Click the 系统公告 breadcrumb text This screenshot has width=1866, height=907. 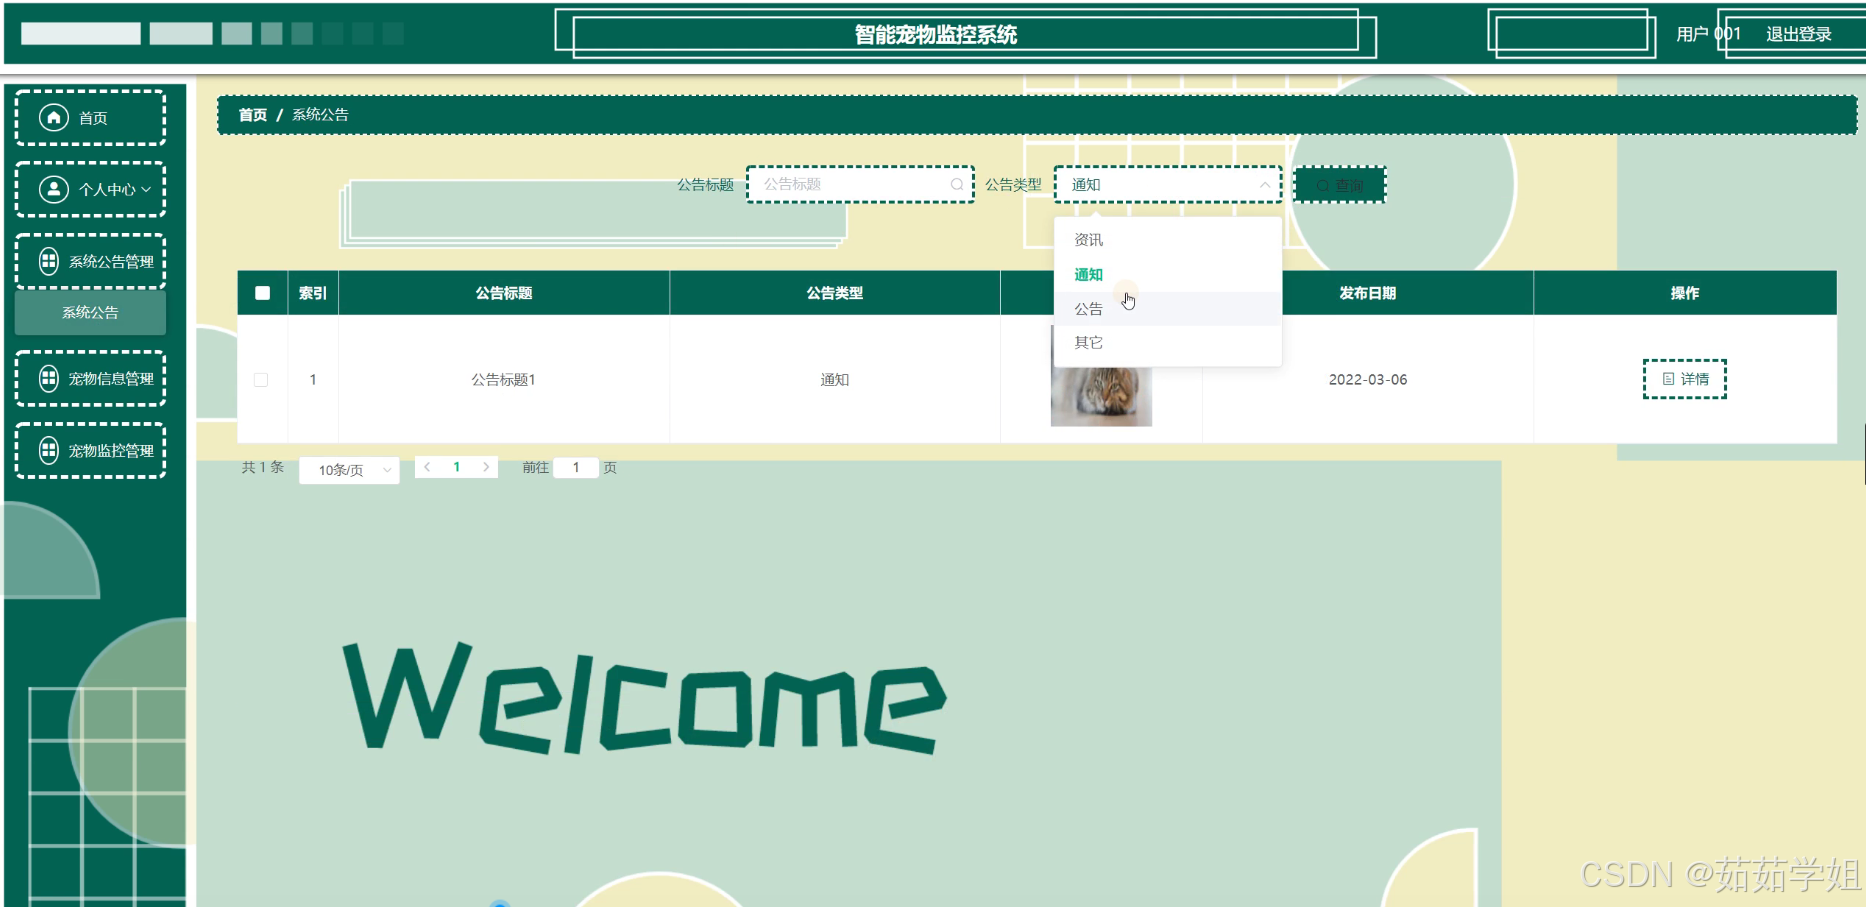tap(320, 115)
